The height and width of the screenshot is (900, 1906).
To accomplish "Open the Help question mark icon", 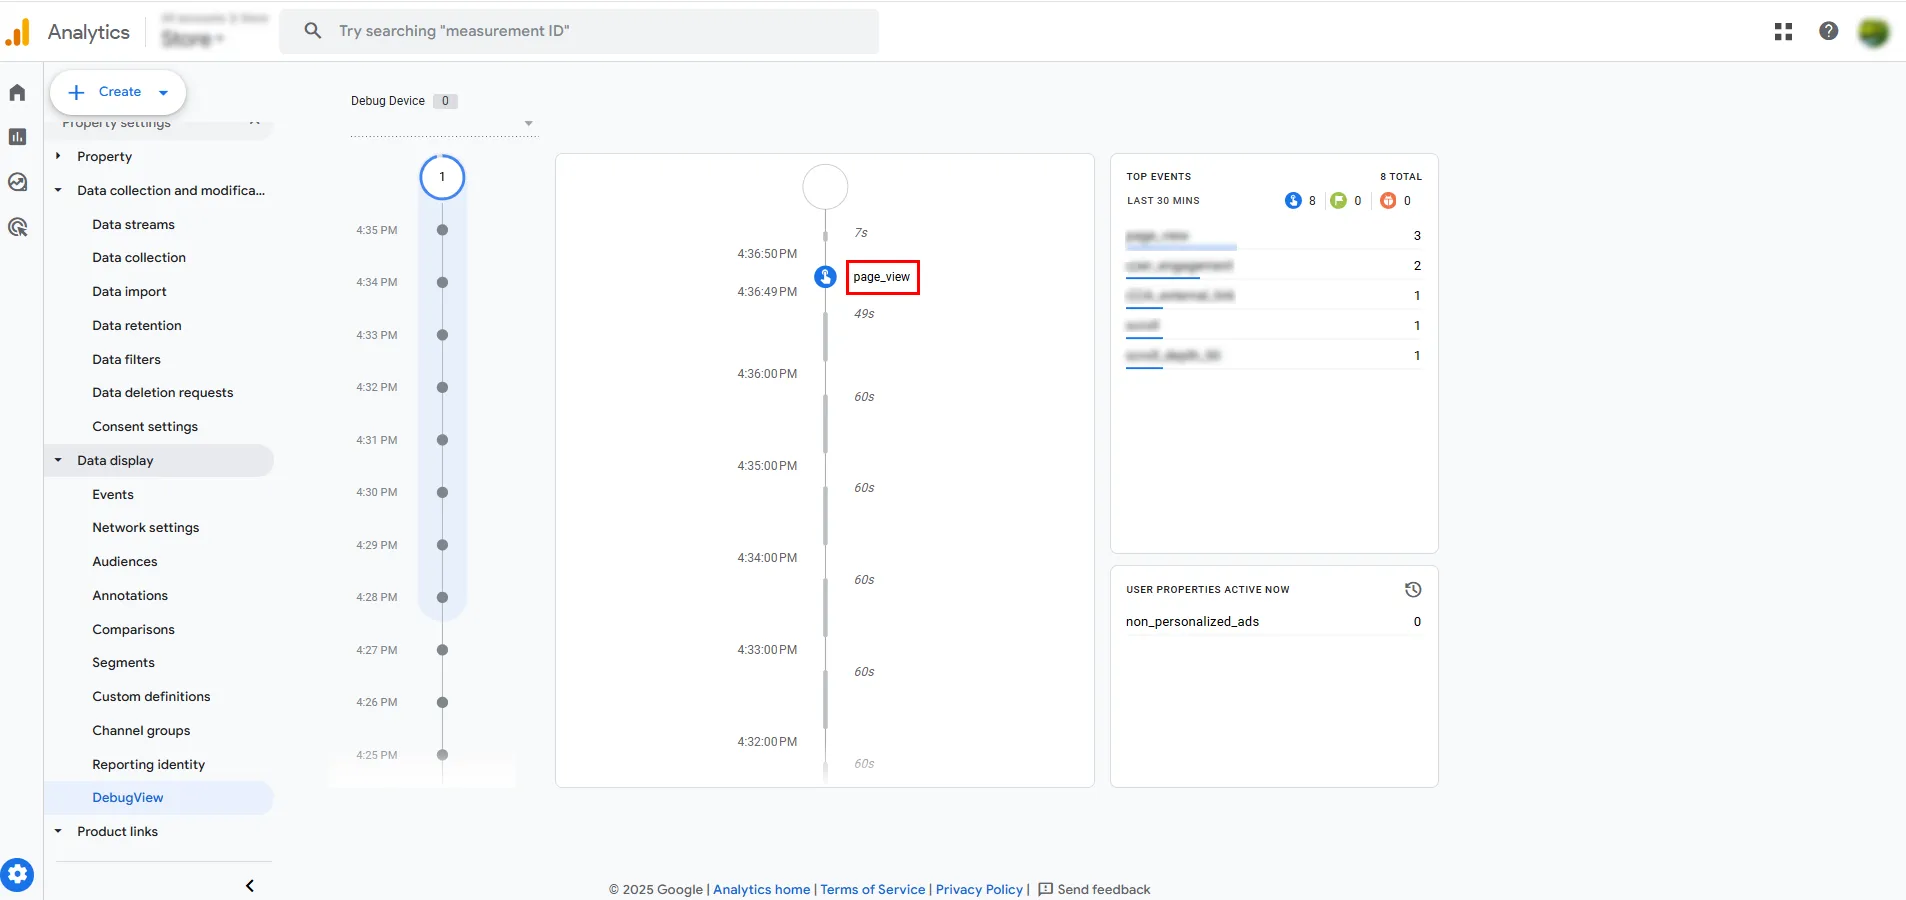I will pyautogui.click(x=1828, y=31).
